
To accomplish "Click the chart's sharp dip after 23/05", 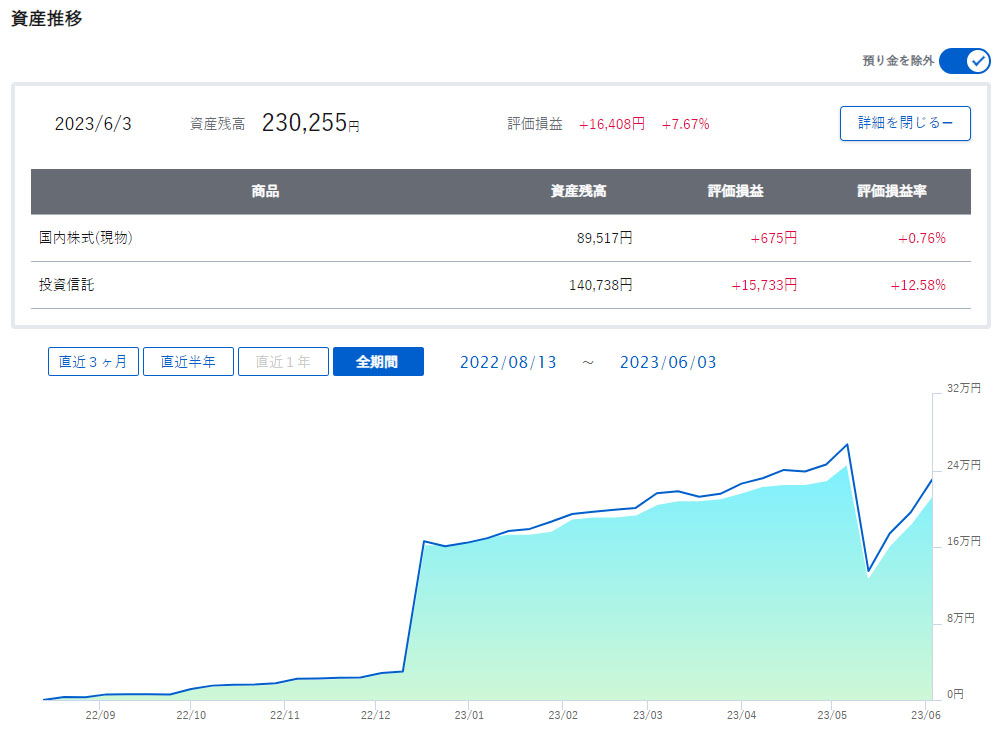I will (x=869, y=572).
